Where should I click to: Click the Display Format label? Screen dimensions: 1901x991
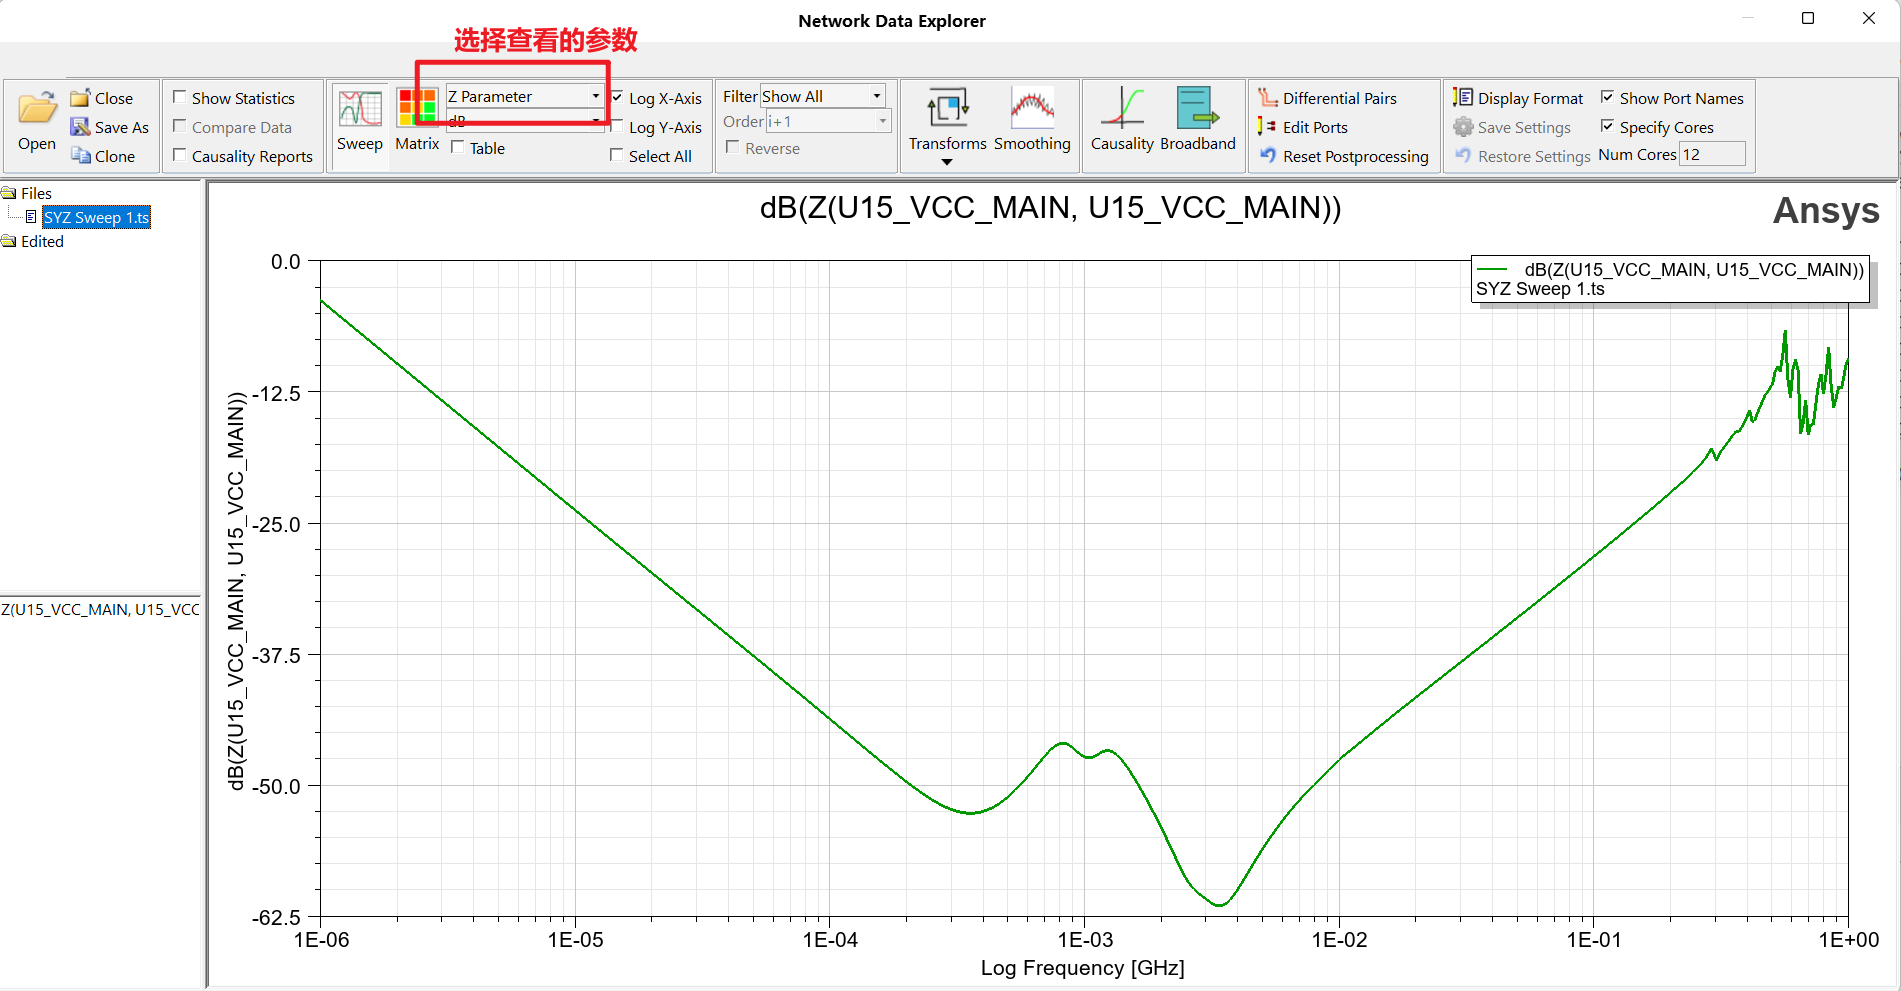[1530, 98]
